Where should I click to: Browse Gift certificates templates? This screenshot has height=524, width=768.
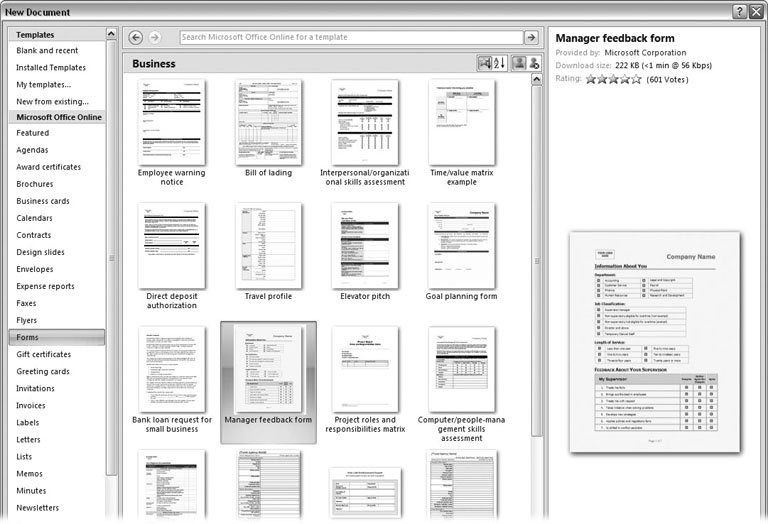[x=44, y=355]
